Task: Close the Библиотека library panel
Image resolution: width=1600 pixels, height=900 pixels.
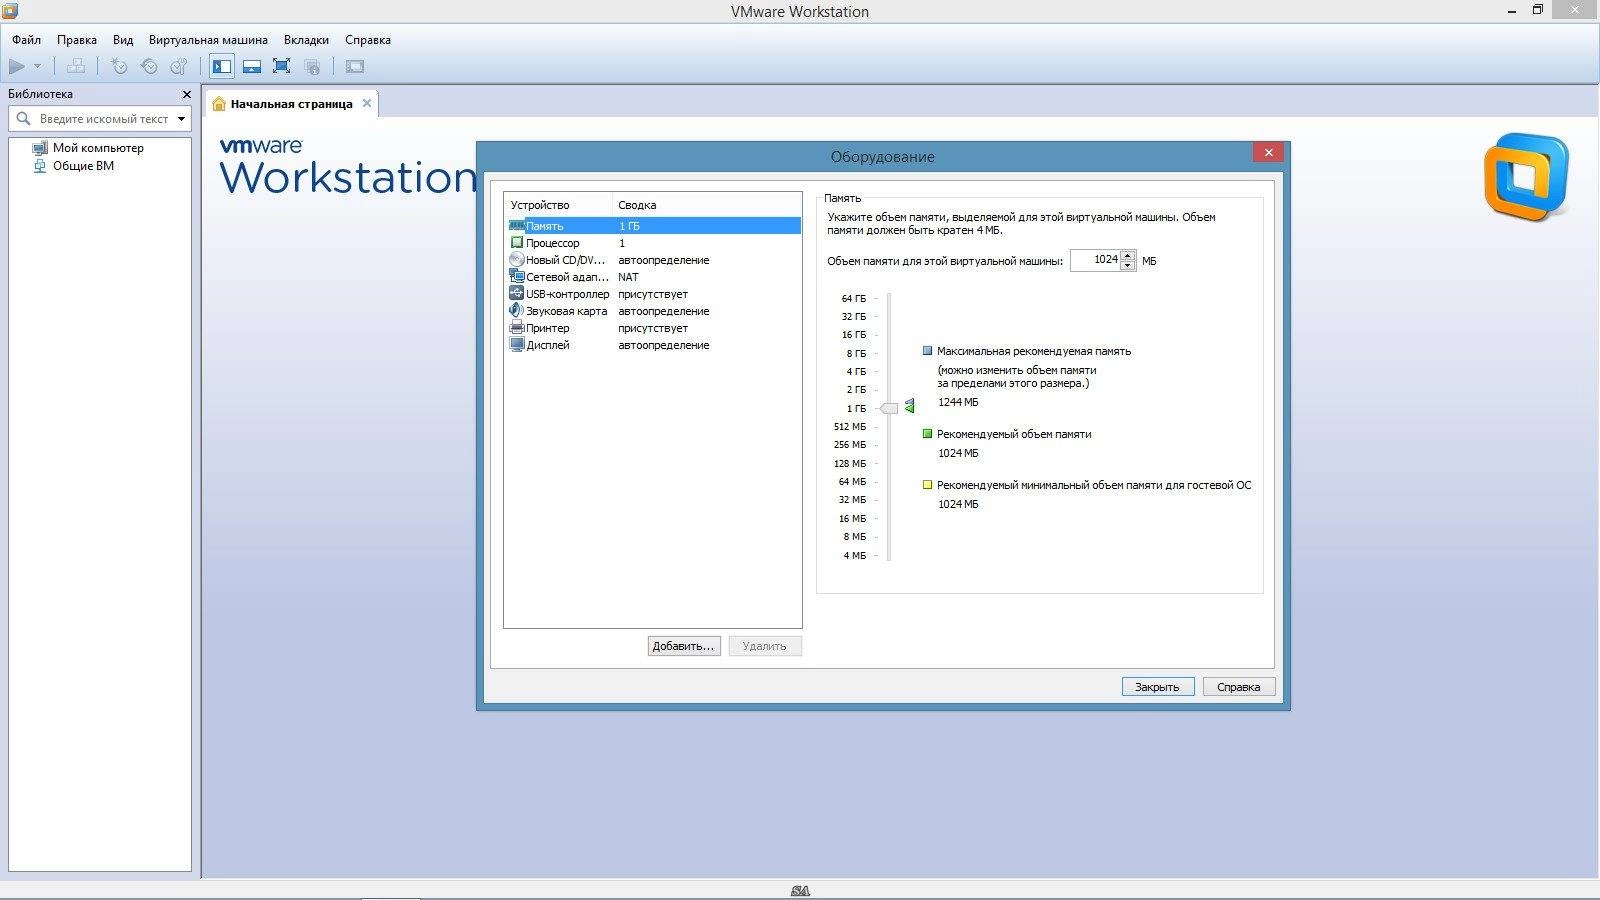Action: coord(186,94)
